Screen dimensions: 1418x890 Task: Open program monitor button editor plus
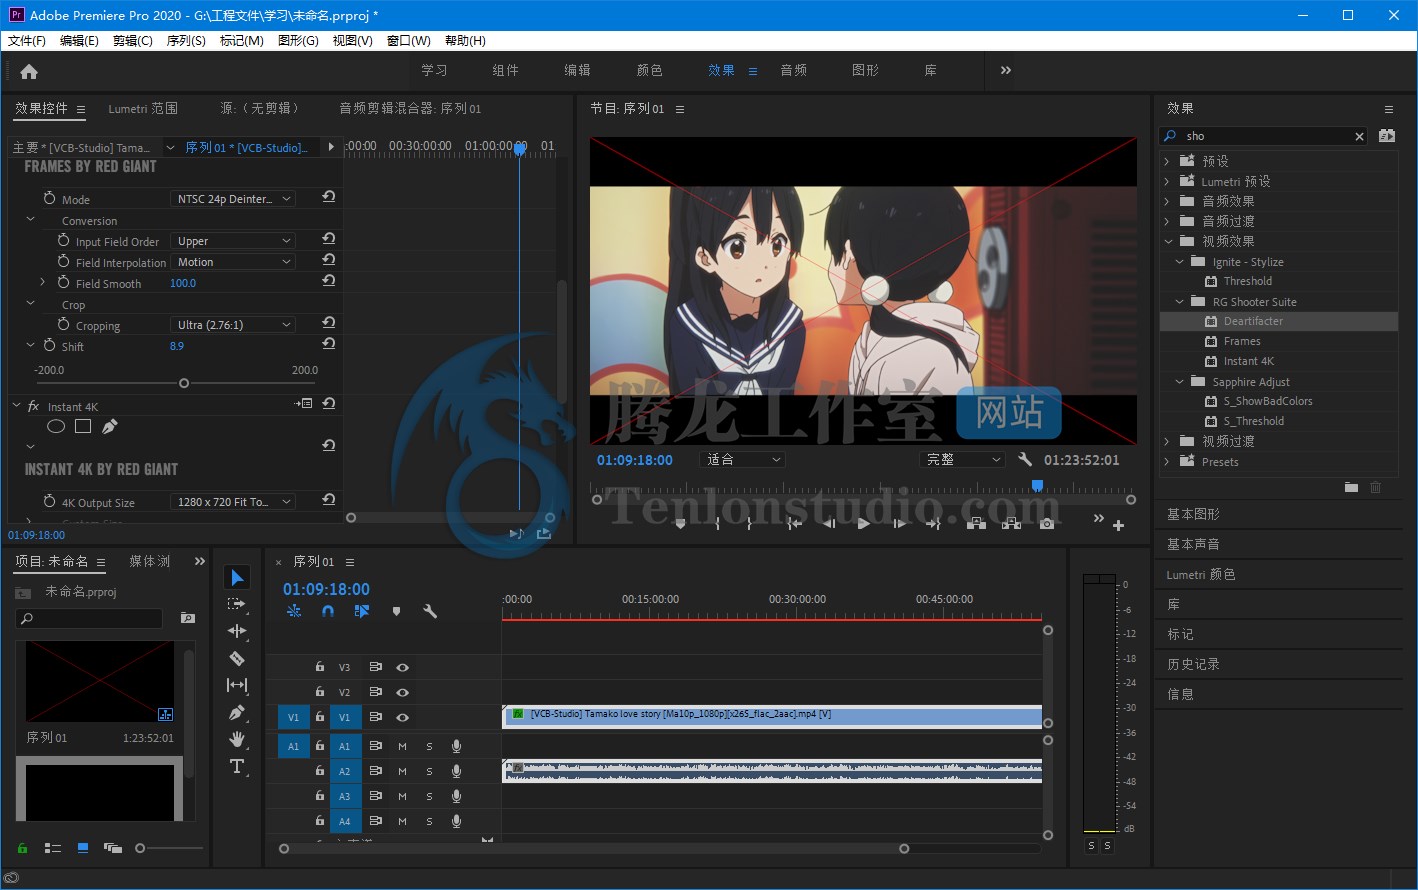point(1118,525)
